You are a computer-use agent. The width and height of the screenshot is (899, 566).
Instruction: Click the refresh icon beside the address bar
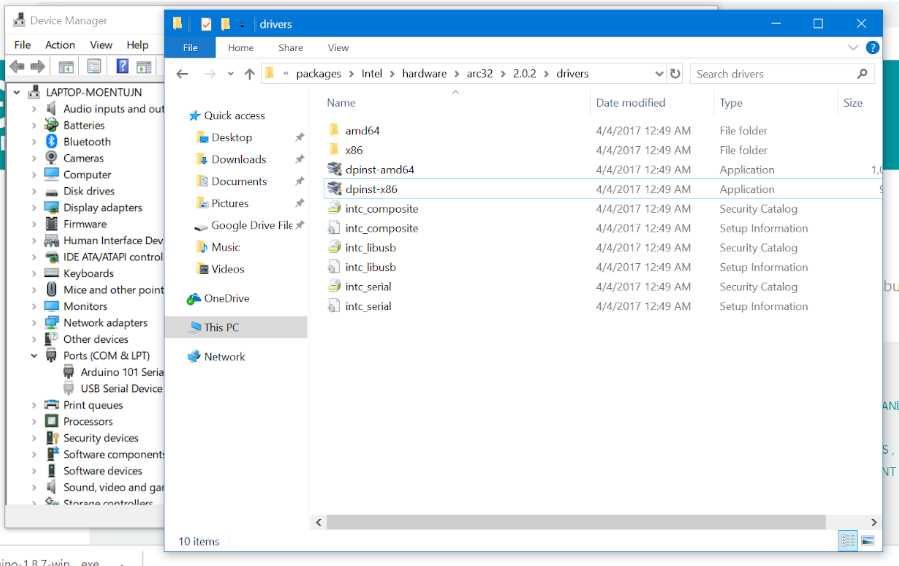pos(675,74)
